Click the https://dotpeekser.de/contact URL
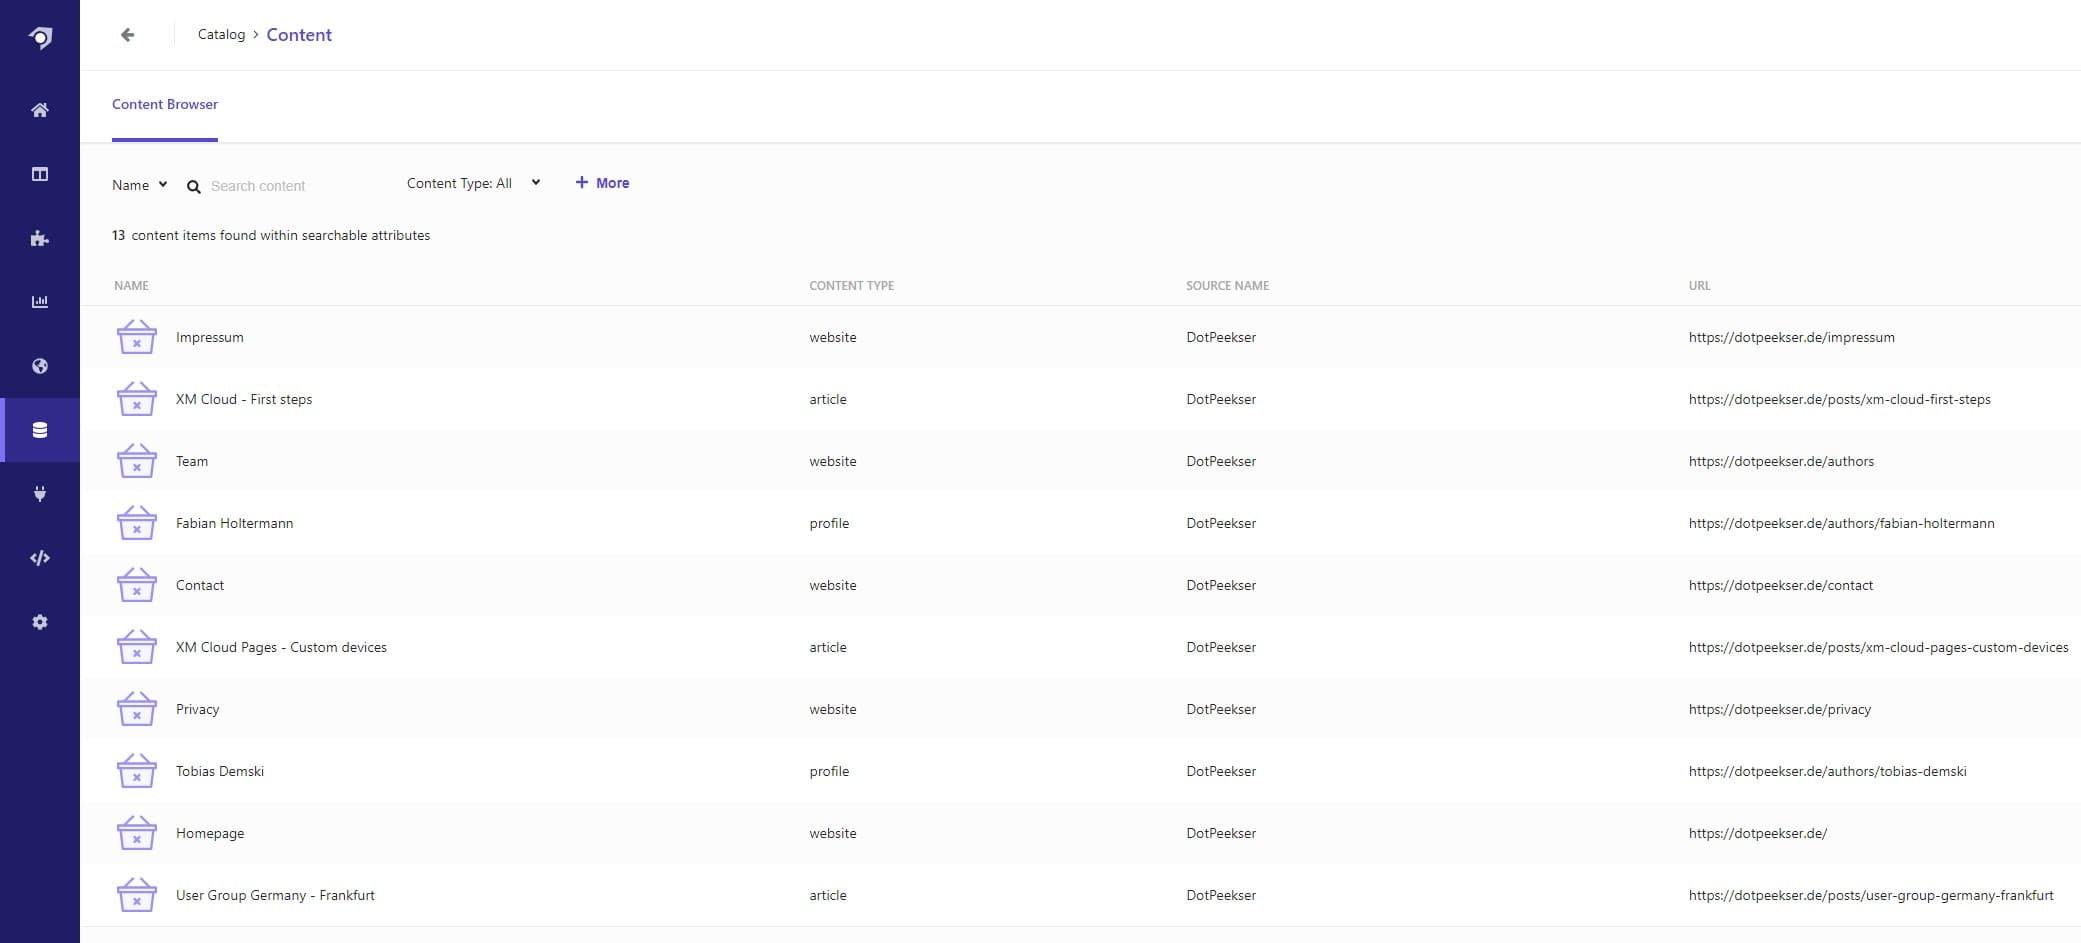Image resolution: width=2081 pixels, height=943 pixels. pyautogui.click(x=1780, y=585)
